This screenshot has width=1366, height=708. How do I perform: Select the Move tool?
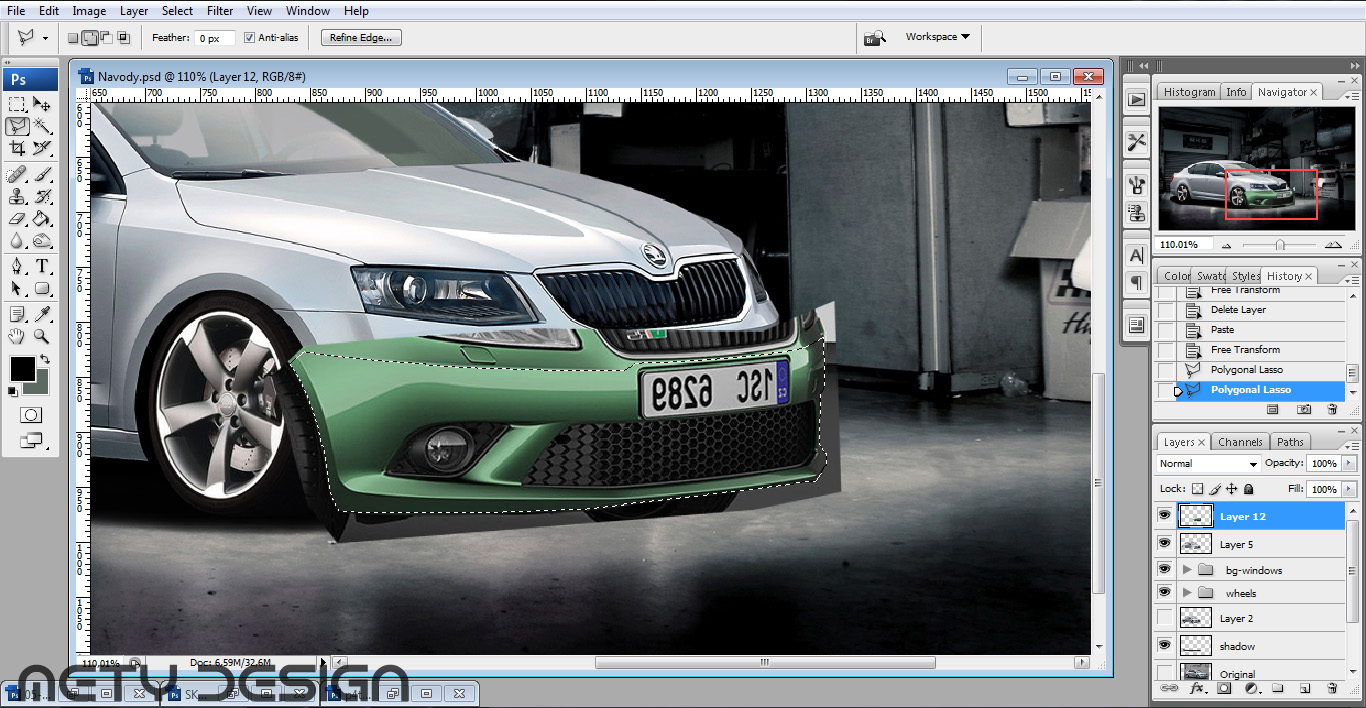tap(42, 104)
